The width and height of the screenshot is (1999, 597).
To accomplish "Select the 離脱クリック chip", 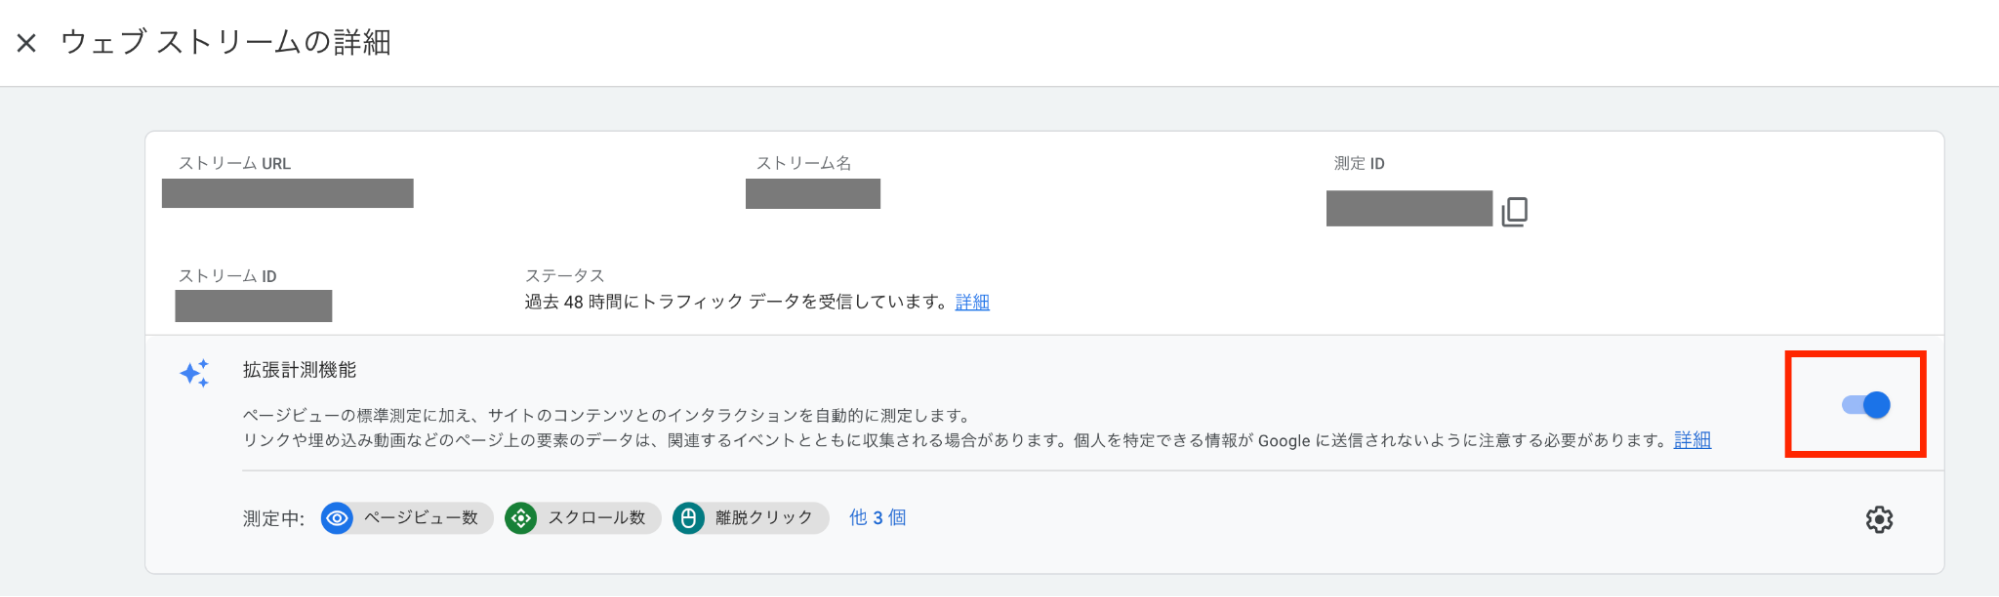I will coord(750,518).
